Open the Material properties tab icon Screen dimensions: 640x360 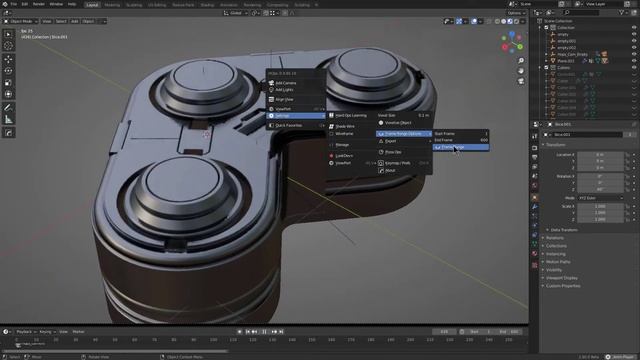[535, 254]
